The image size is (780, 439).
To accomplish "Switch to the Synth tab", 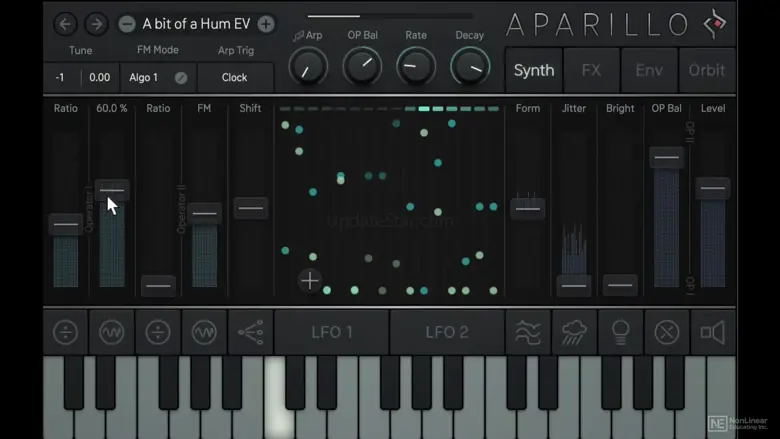I will click(x=534, y=70).
